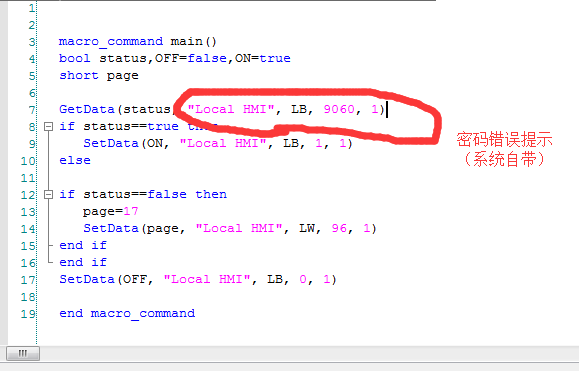Click the else keyword on line 10
The height and width of the screenshot is (371, 579).
tap(75, 161)
